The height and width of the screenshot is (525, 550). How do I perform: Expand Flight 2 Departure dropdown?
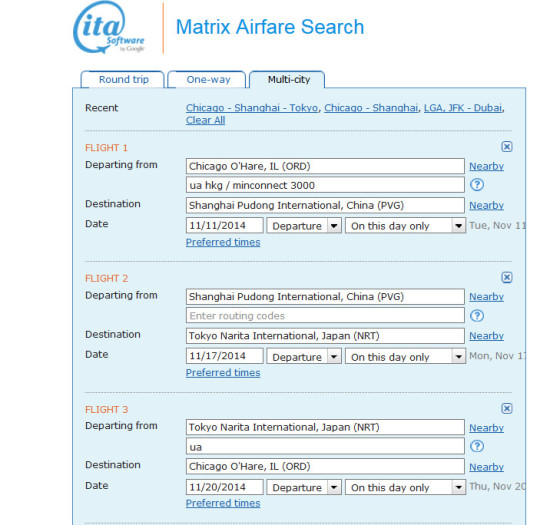[x=304, y=357]
